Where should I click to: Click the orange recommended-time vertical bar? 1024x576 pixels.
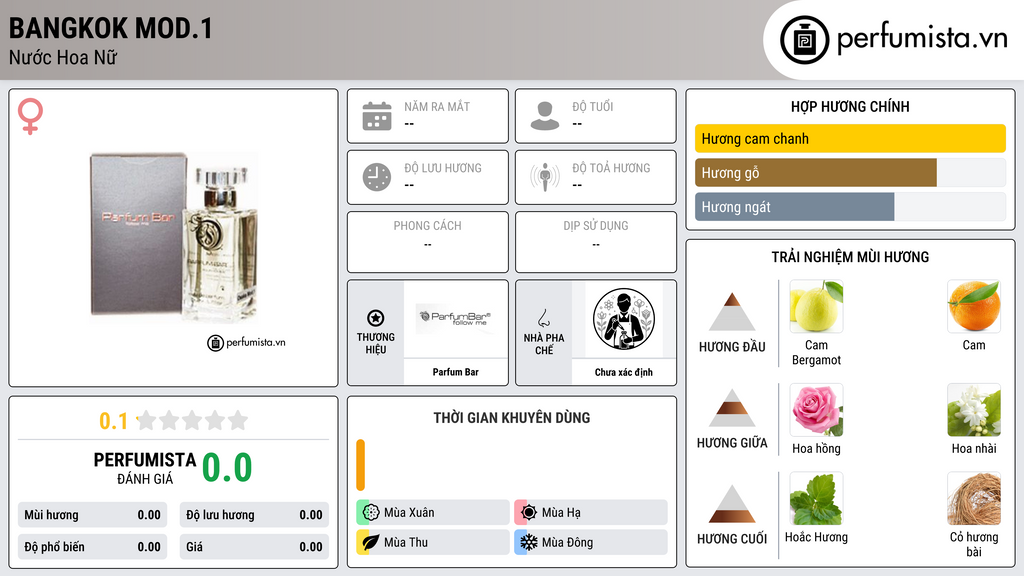(x=360, y=465)
